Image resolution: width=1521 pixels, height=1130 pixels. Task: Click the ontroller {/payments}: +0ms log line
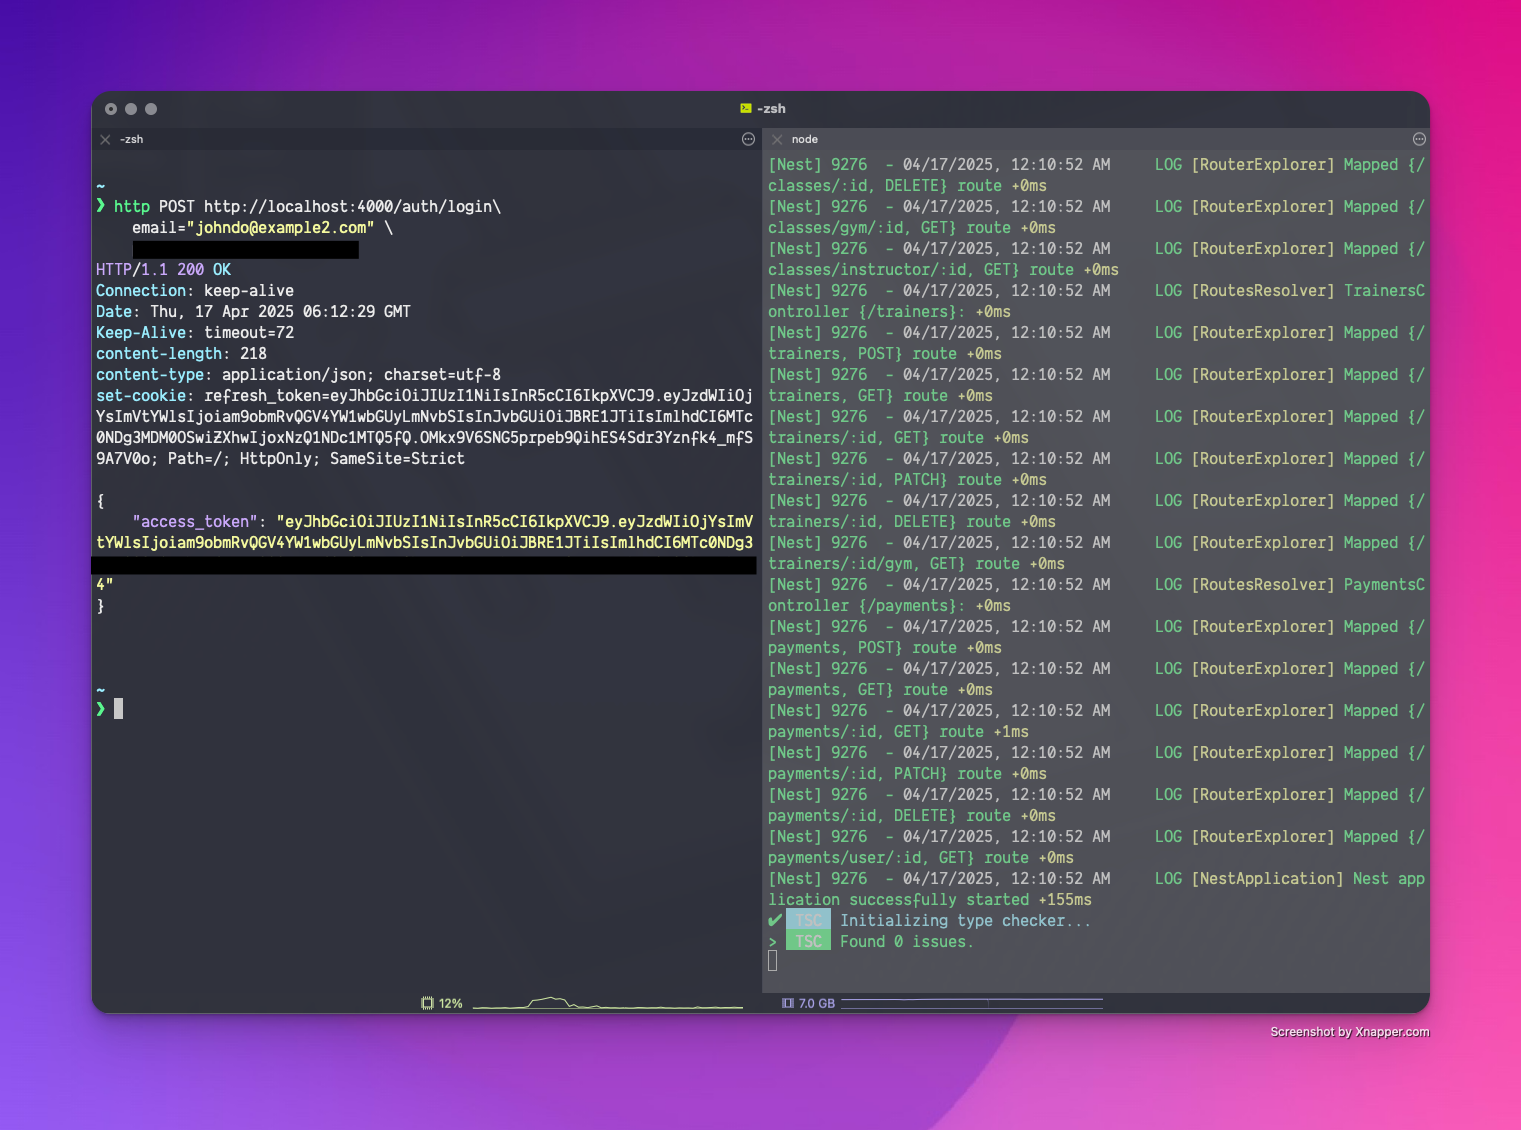(x=889, y=605)
